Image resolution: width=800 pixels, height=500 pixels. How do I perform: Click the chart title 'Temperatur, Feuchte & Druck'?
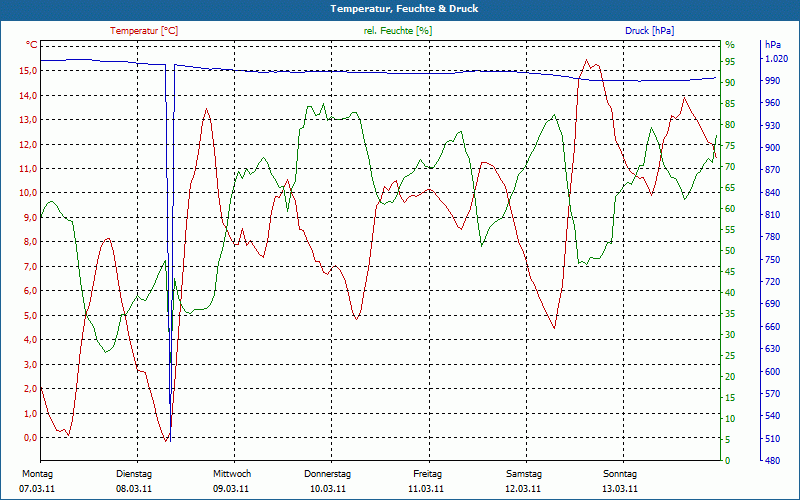(404, 9)
